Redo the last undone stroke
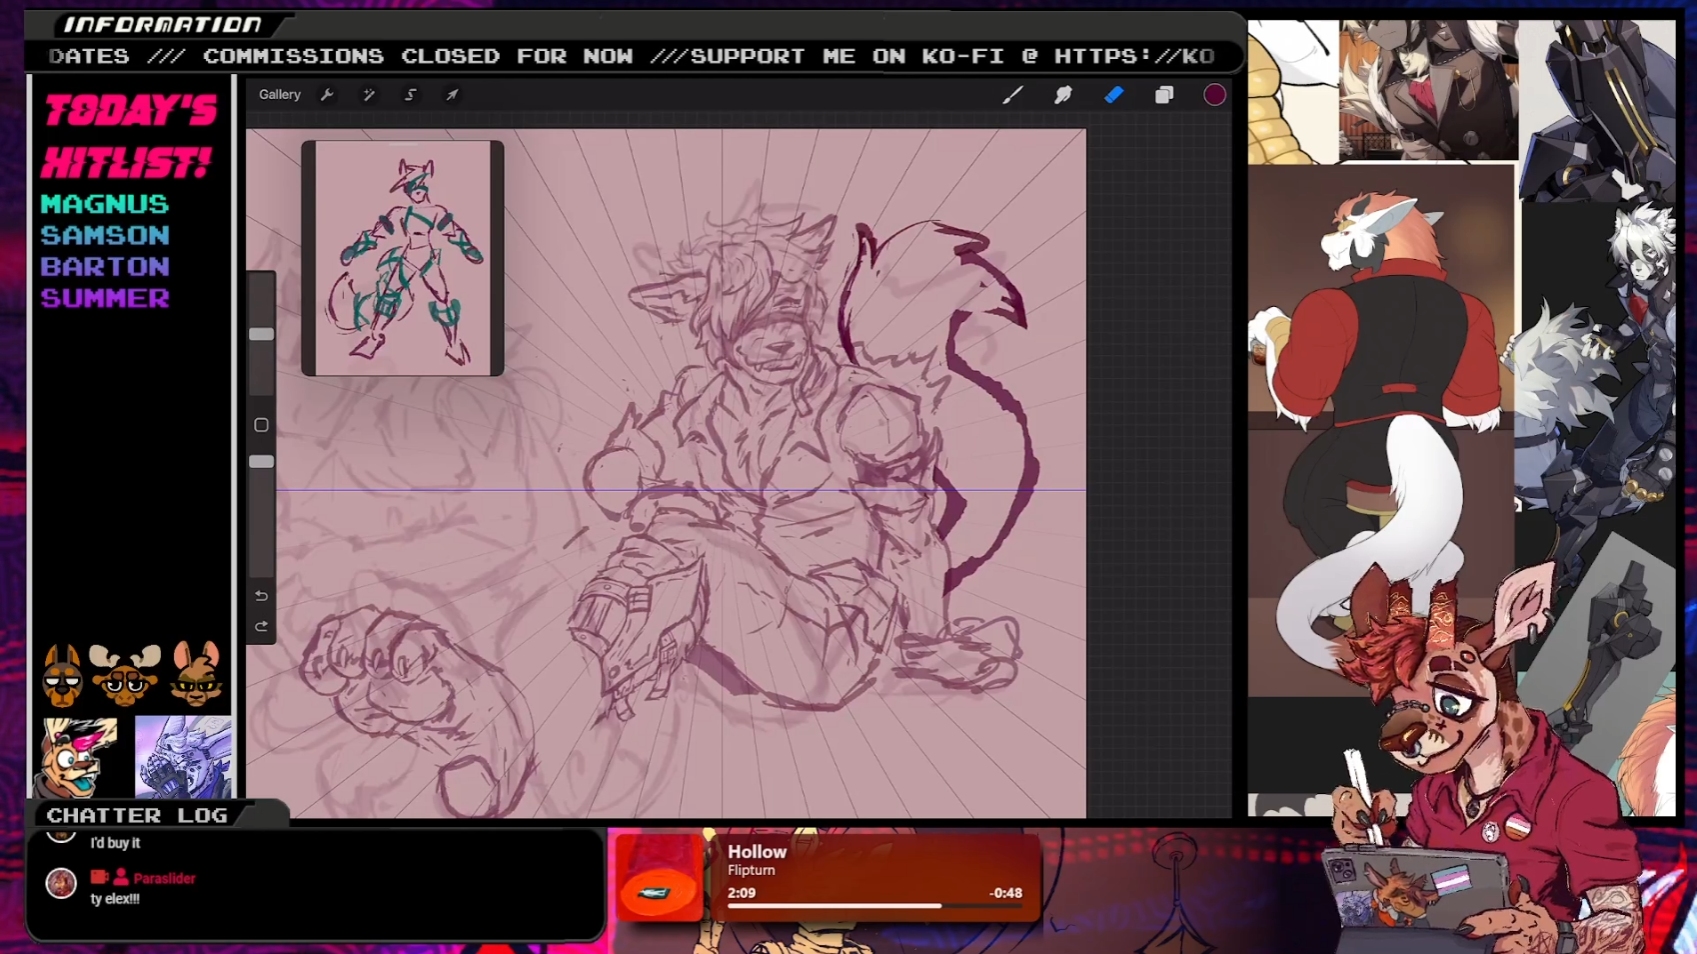Viewport: 1697px width, 954px height. [261, 627]
